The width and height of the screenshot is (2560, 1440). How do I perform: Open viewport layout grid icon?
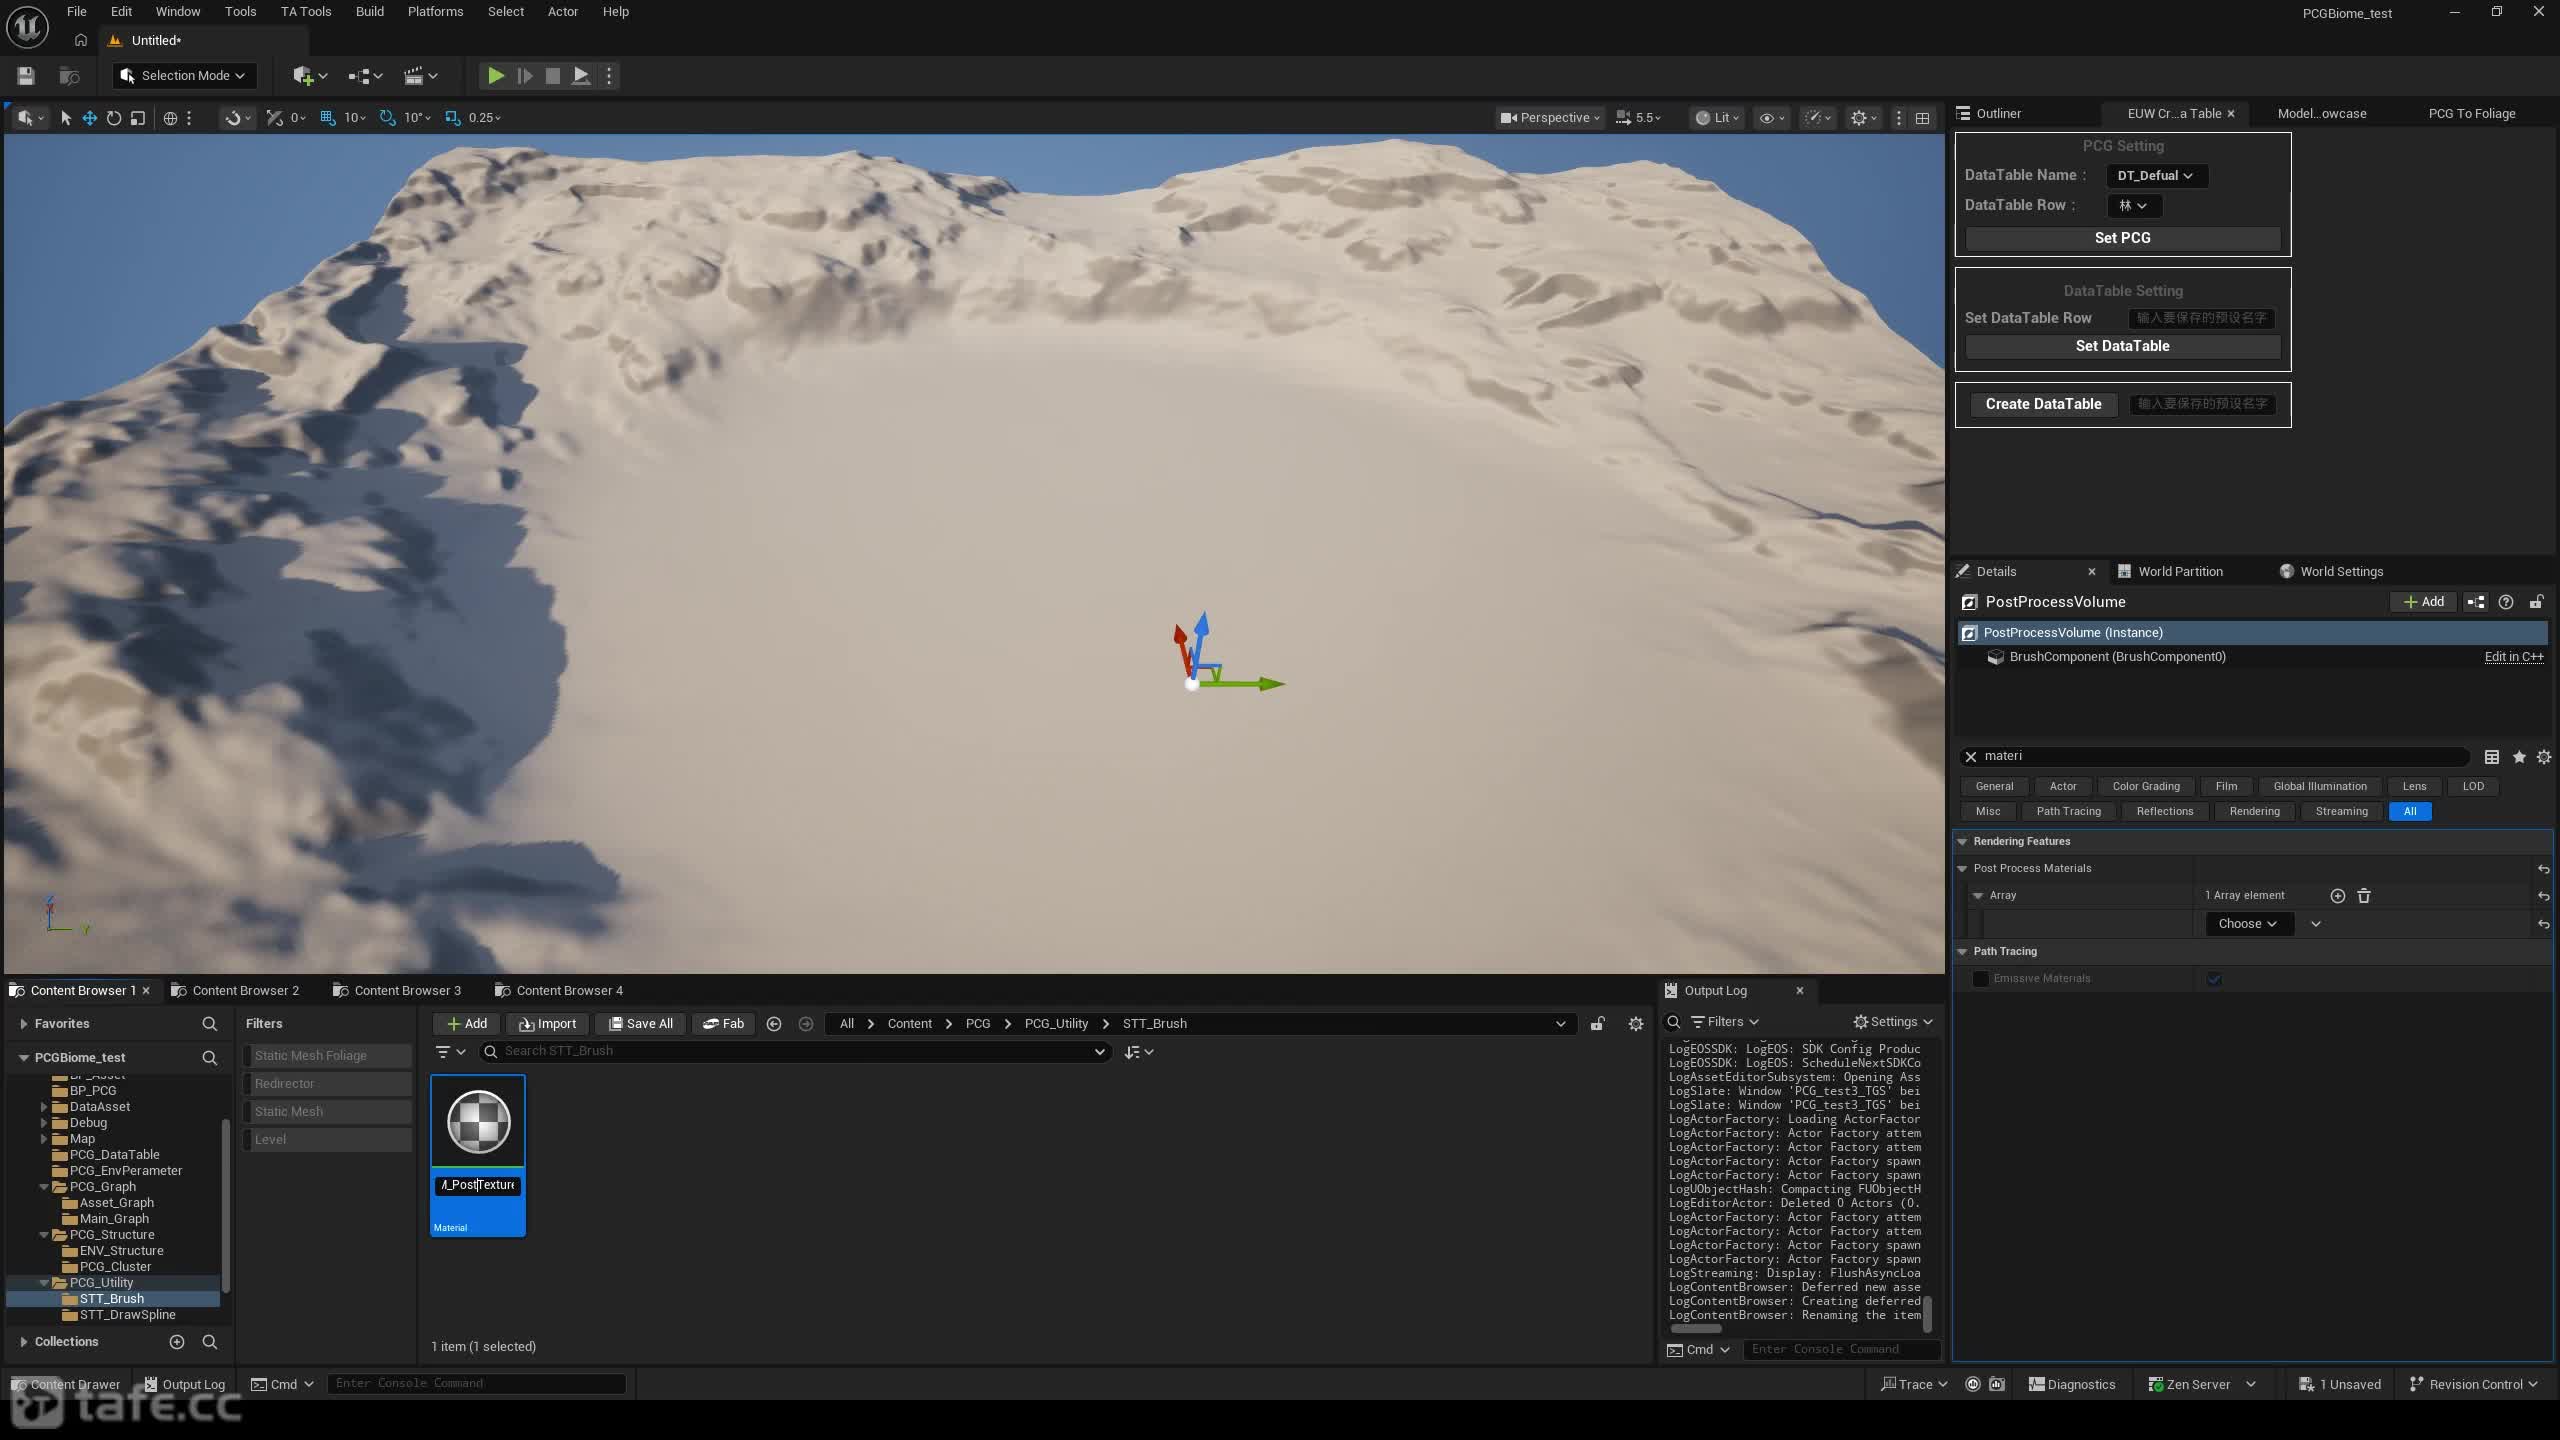tap(1922, 118)
